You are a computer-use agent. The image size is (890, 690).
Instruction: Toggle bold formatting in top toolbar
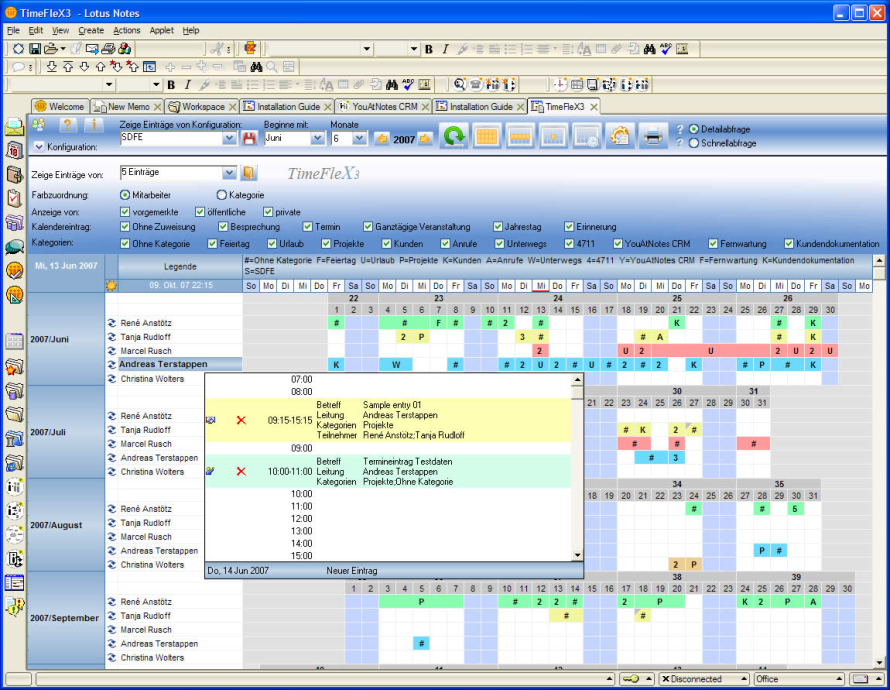tap(429, 49)
